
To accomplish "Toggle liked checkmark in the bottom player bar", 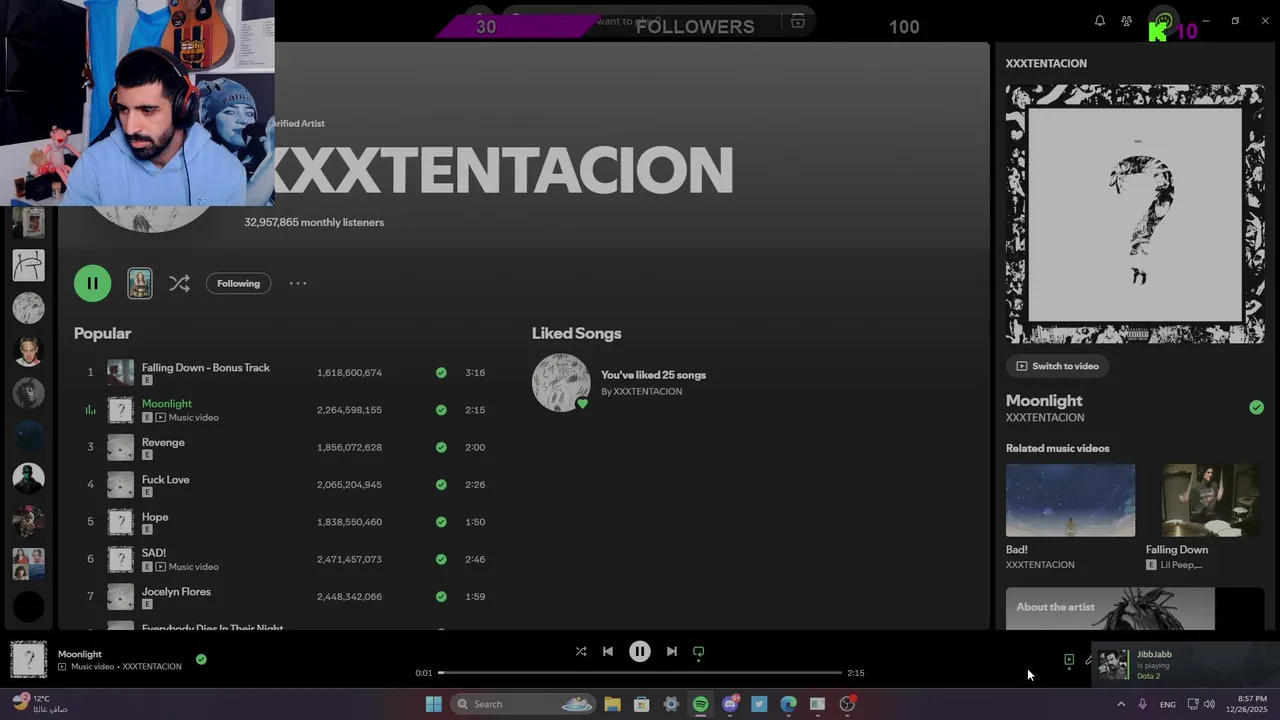I will (x=201, y=659).
